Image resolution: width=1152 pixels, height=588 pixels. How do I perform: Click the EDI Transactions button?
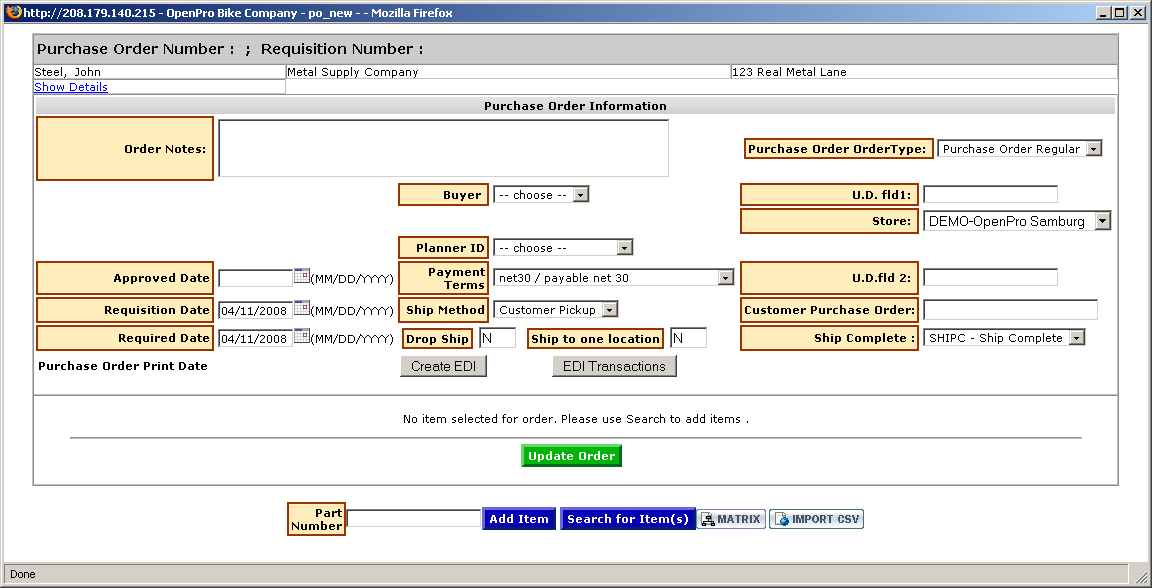(x=614, y=366)
